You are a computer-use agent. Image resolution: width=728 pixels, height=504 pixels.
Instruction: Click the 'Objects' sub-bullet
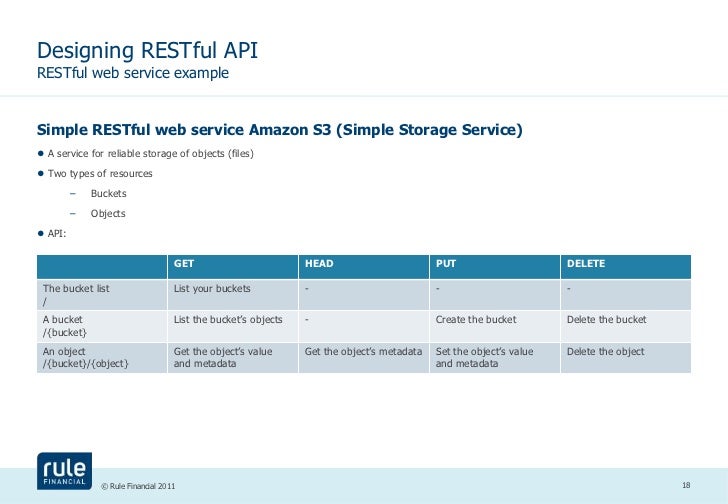pos(108,213)
